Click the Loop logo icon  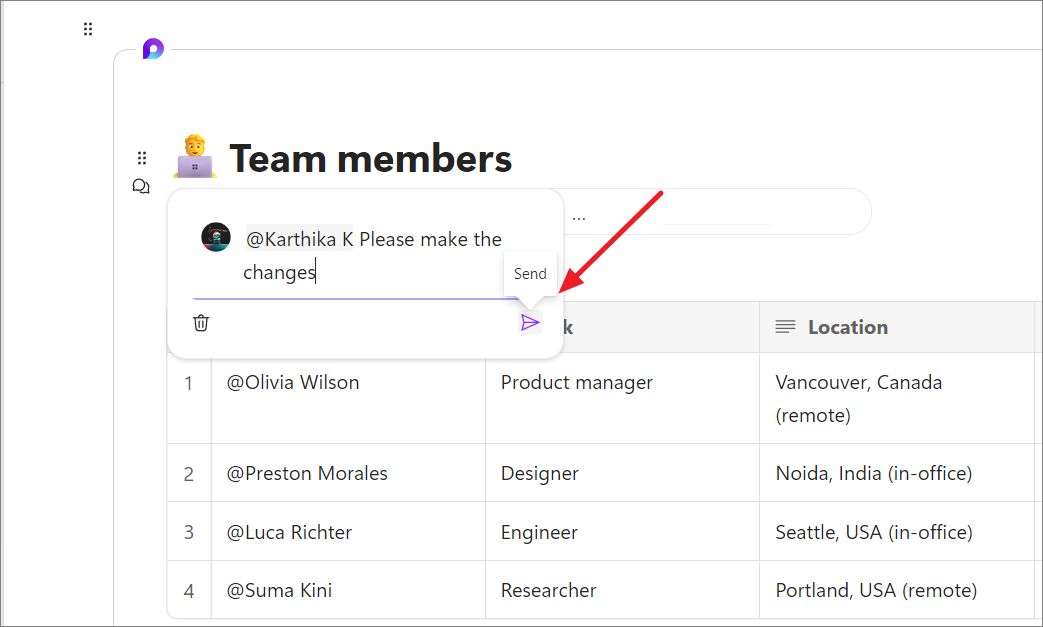click(152, 49)
